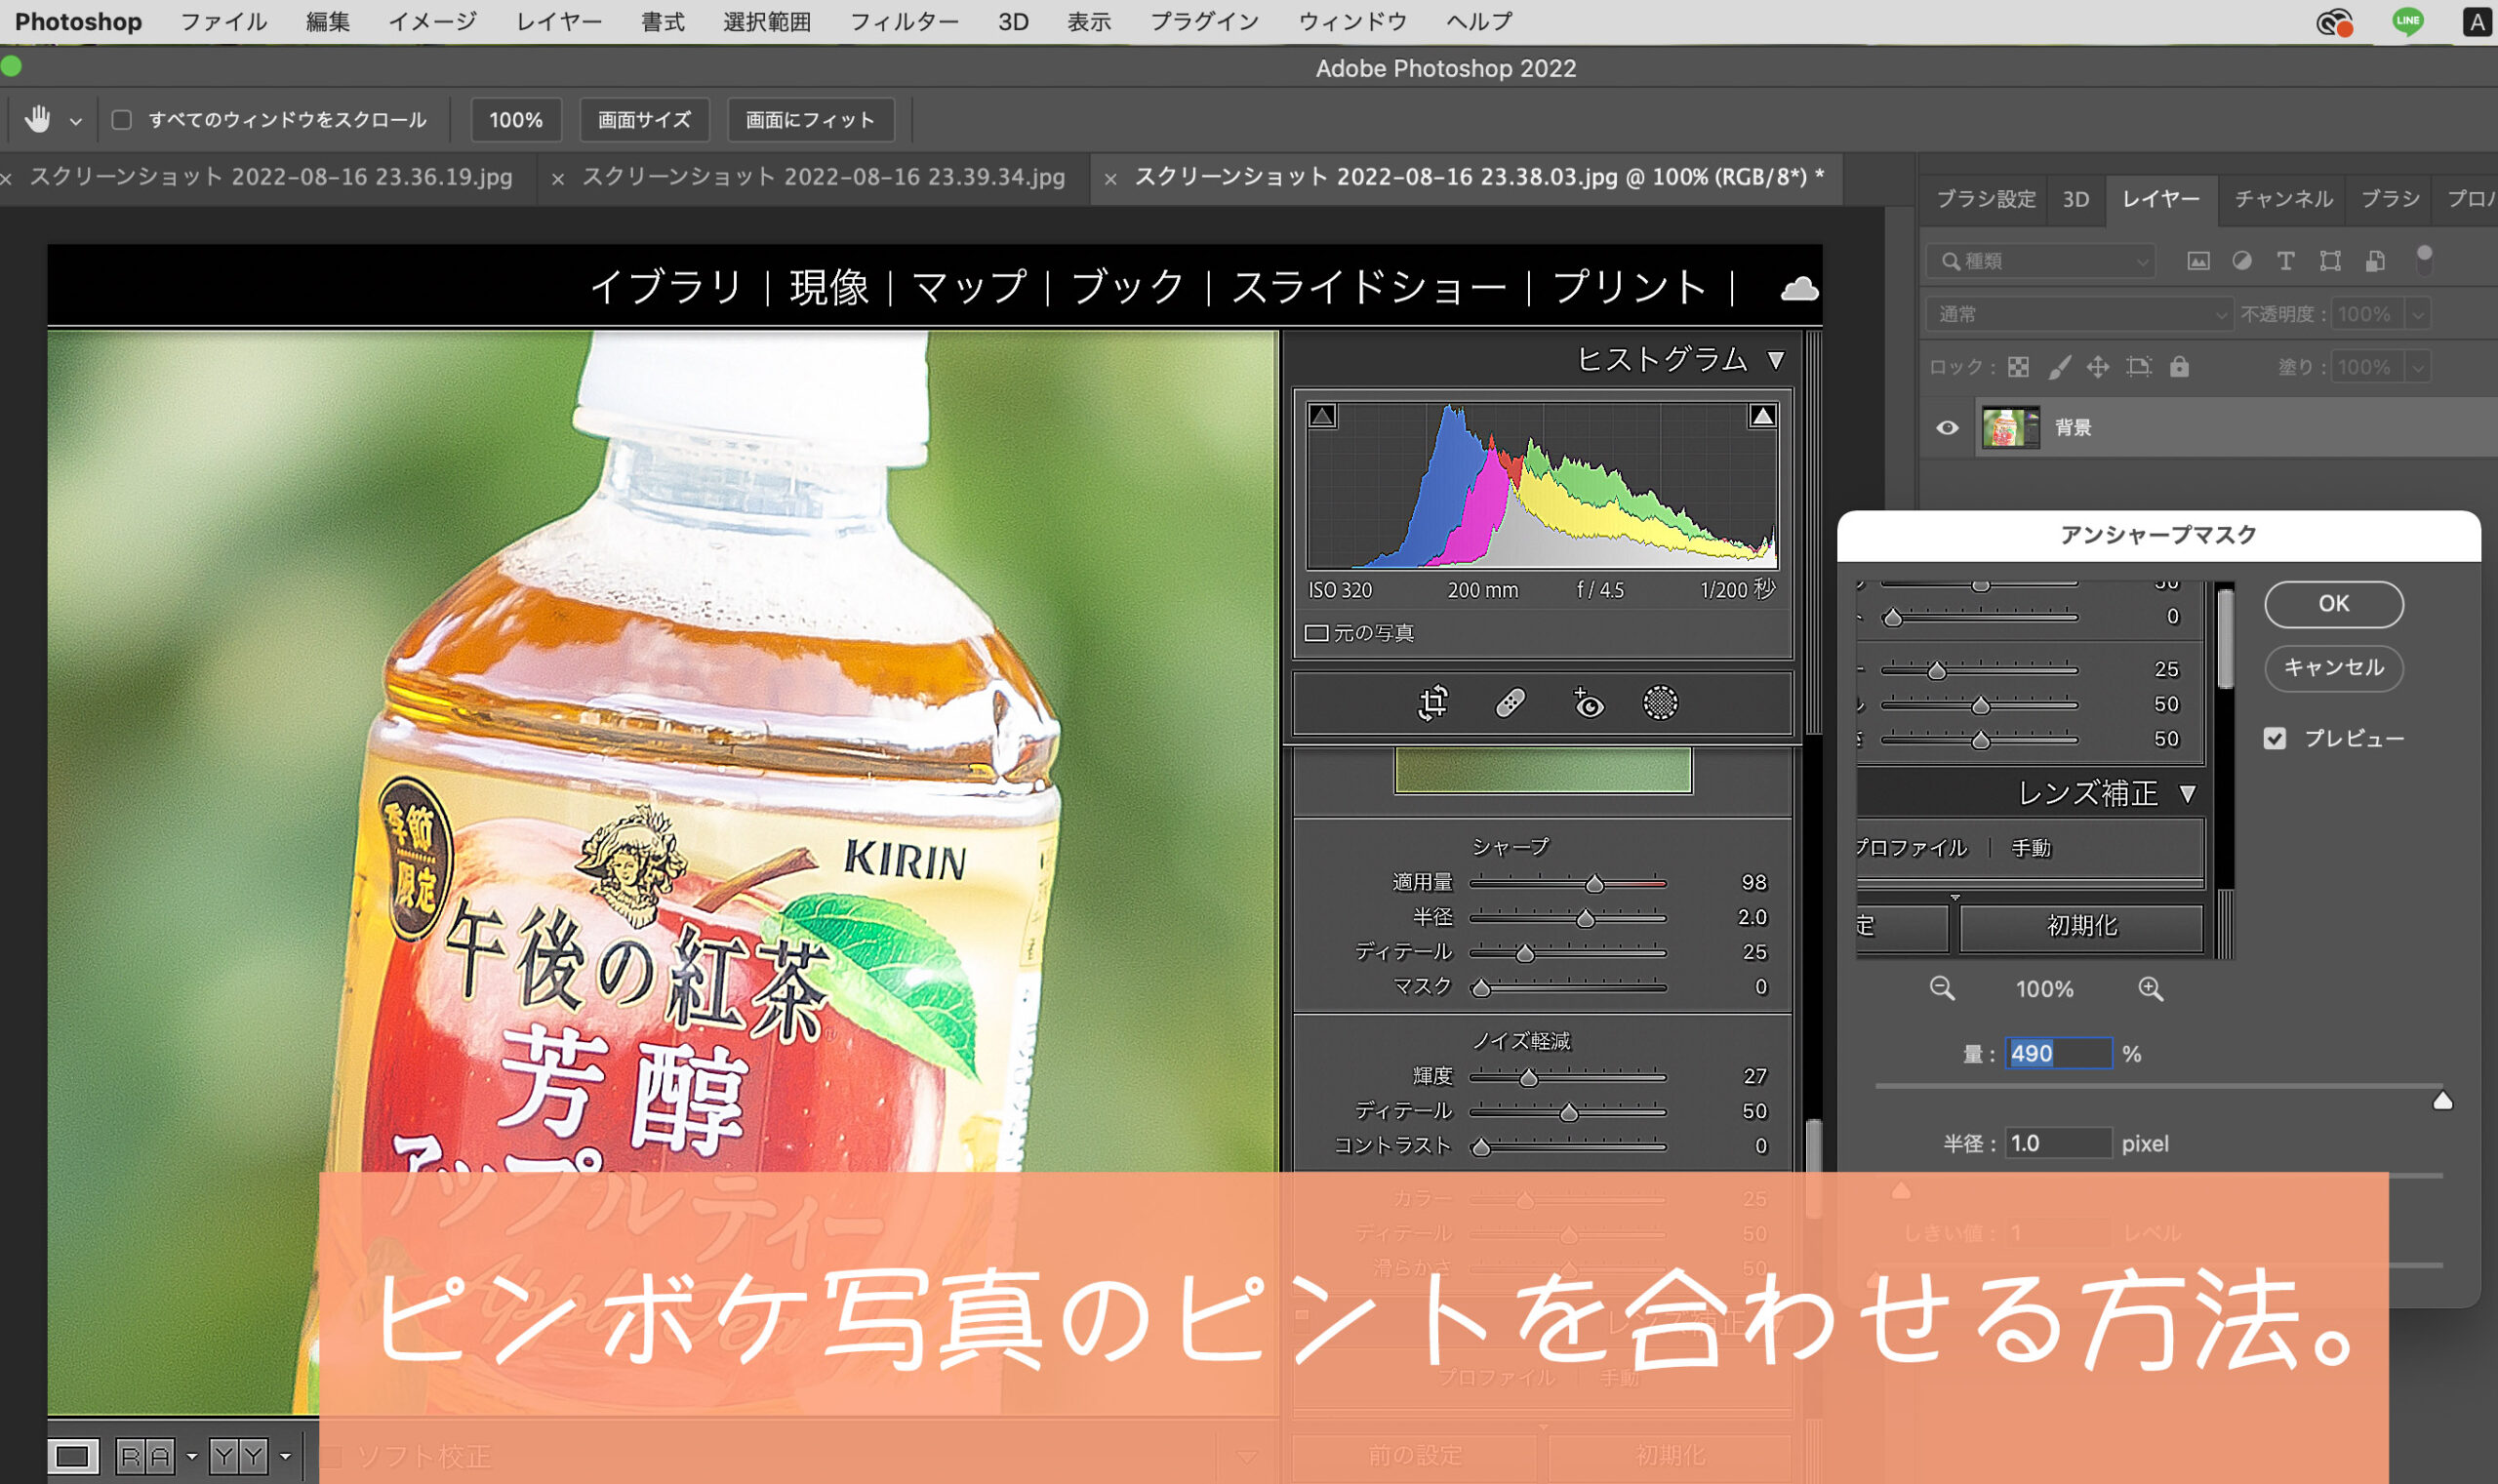The height and width of the screenshot is (1484, 2498).
Task: Click the ノイズ軽減 輝度 slider handle
Action: point(1528,1078)
